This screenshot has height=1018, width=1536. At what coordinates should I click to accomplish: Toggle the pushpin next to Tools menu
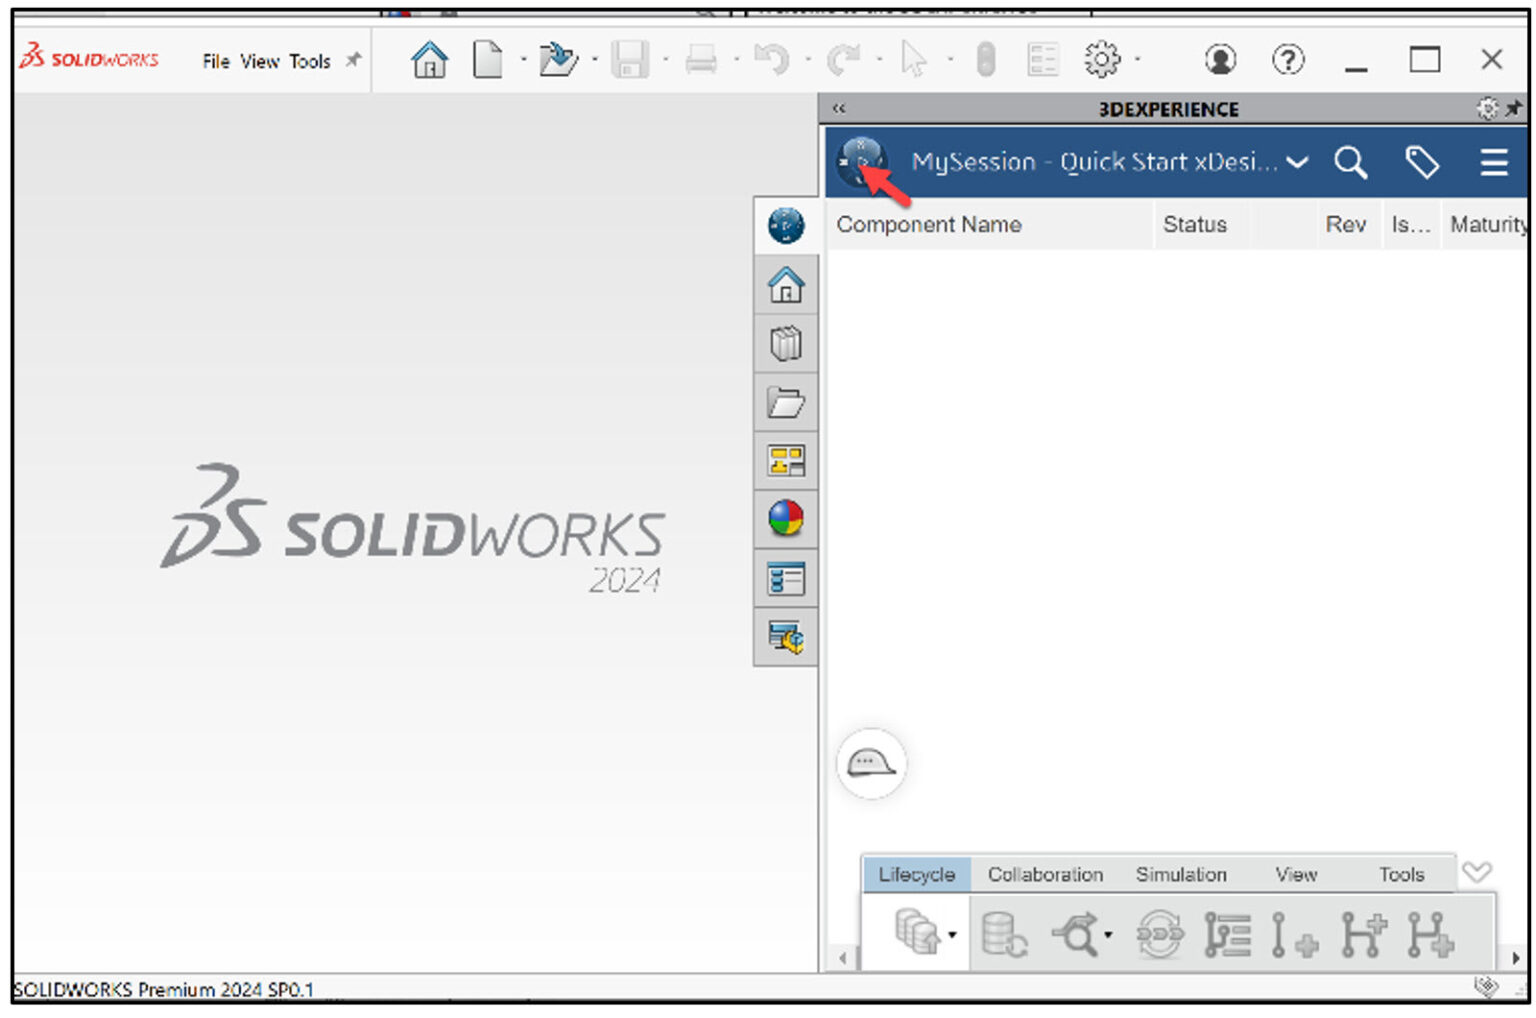[352, 60]
